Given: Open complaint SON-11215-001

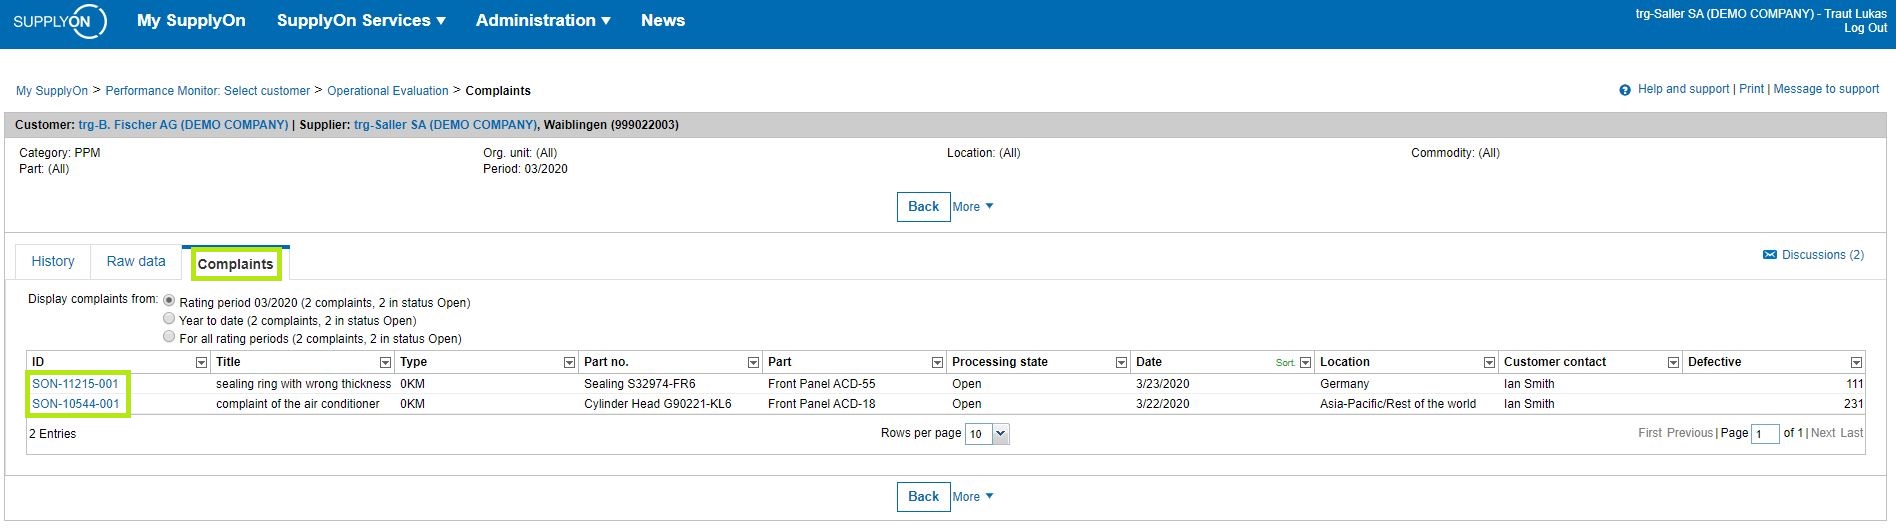Looking at the screenshot, I should pos(75,384).
